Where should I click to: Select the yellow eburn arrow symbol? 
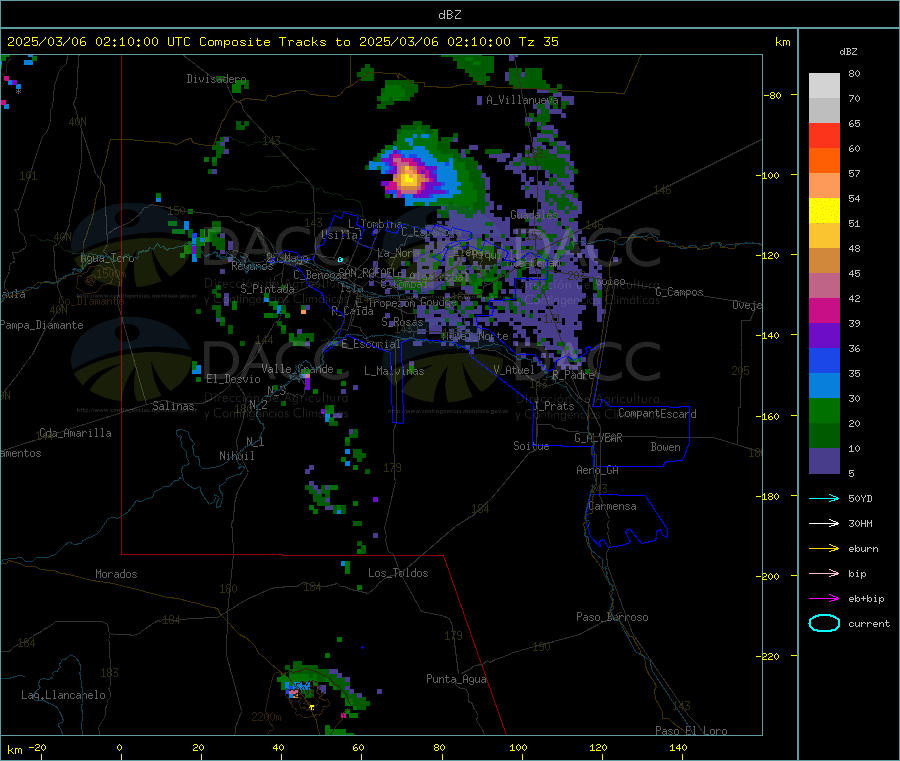click(x=824, y=549)
